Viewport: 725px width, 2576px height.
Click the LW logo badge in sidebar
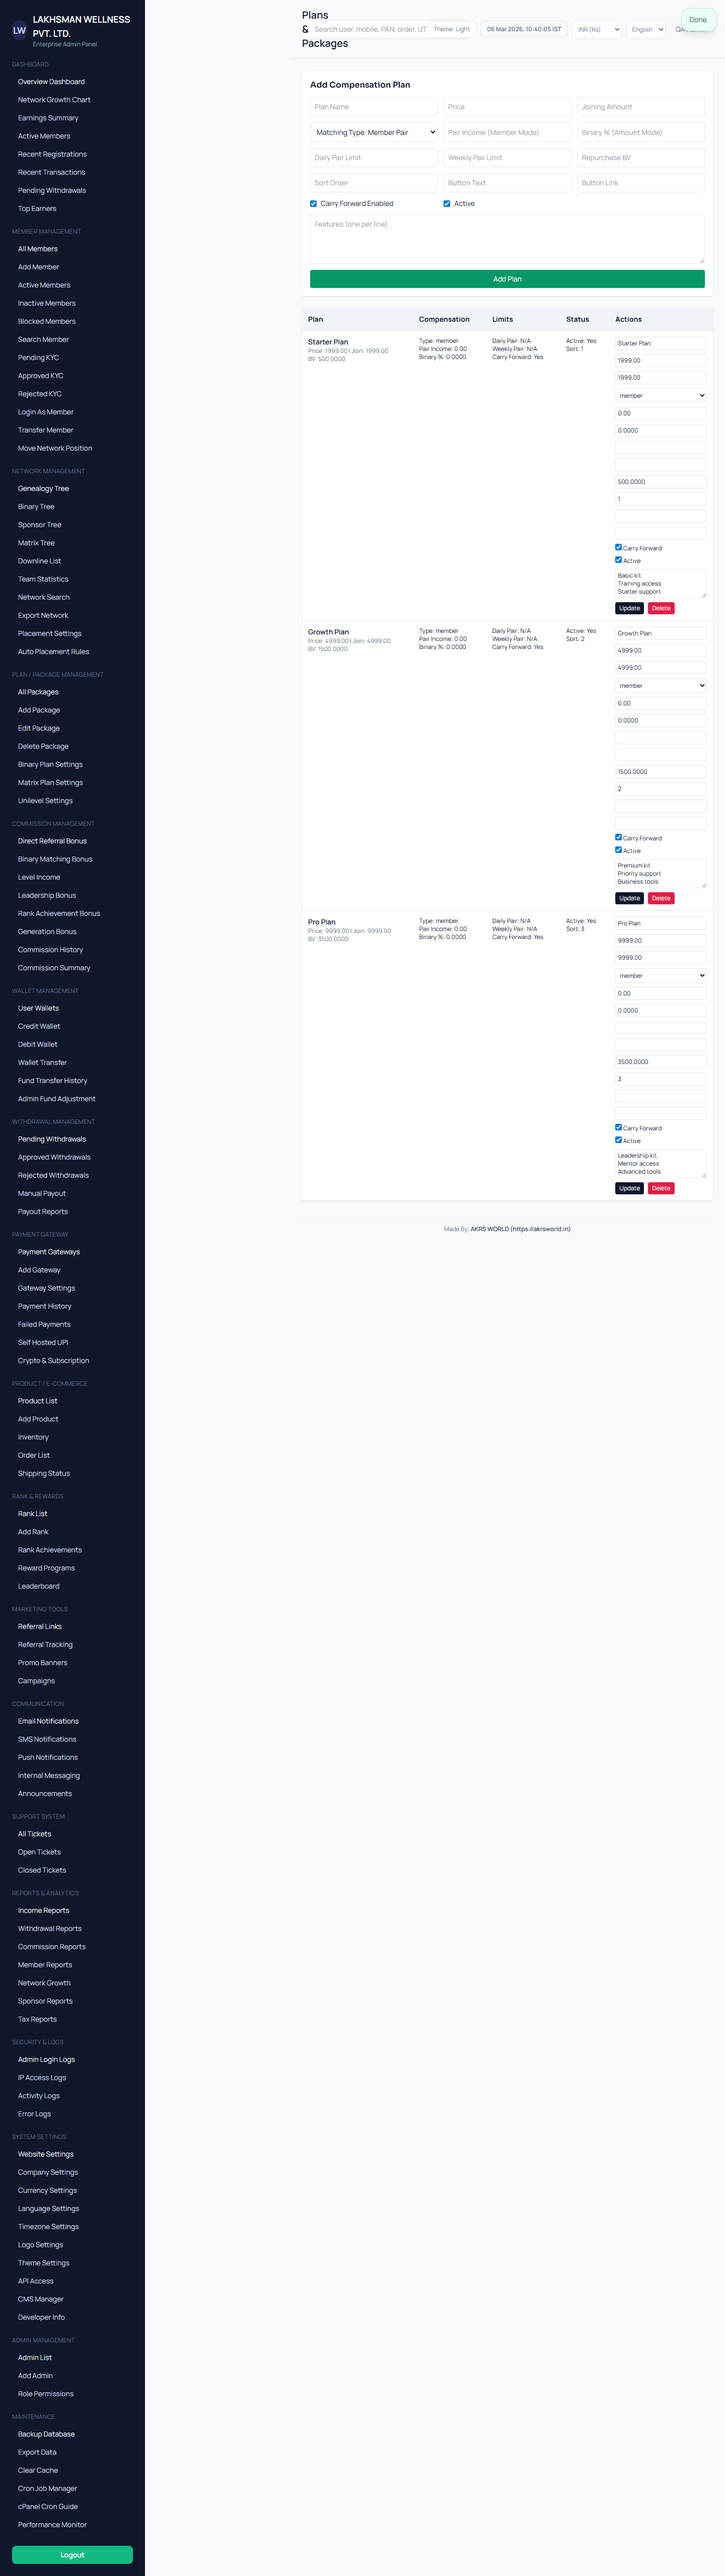point(19,31)
